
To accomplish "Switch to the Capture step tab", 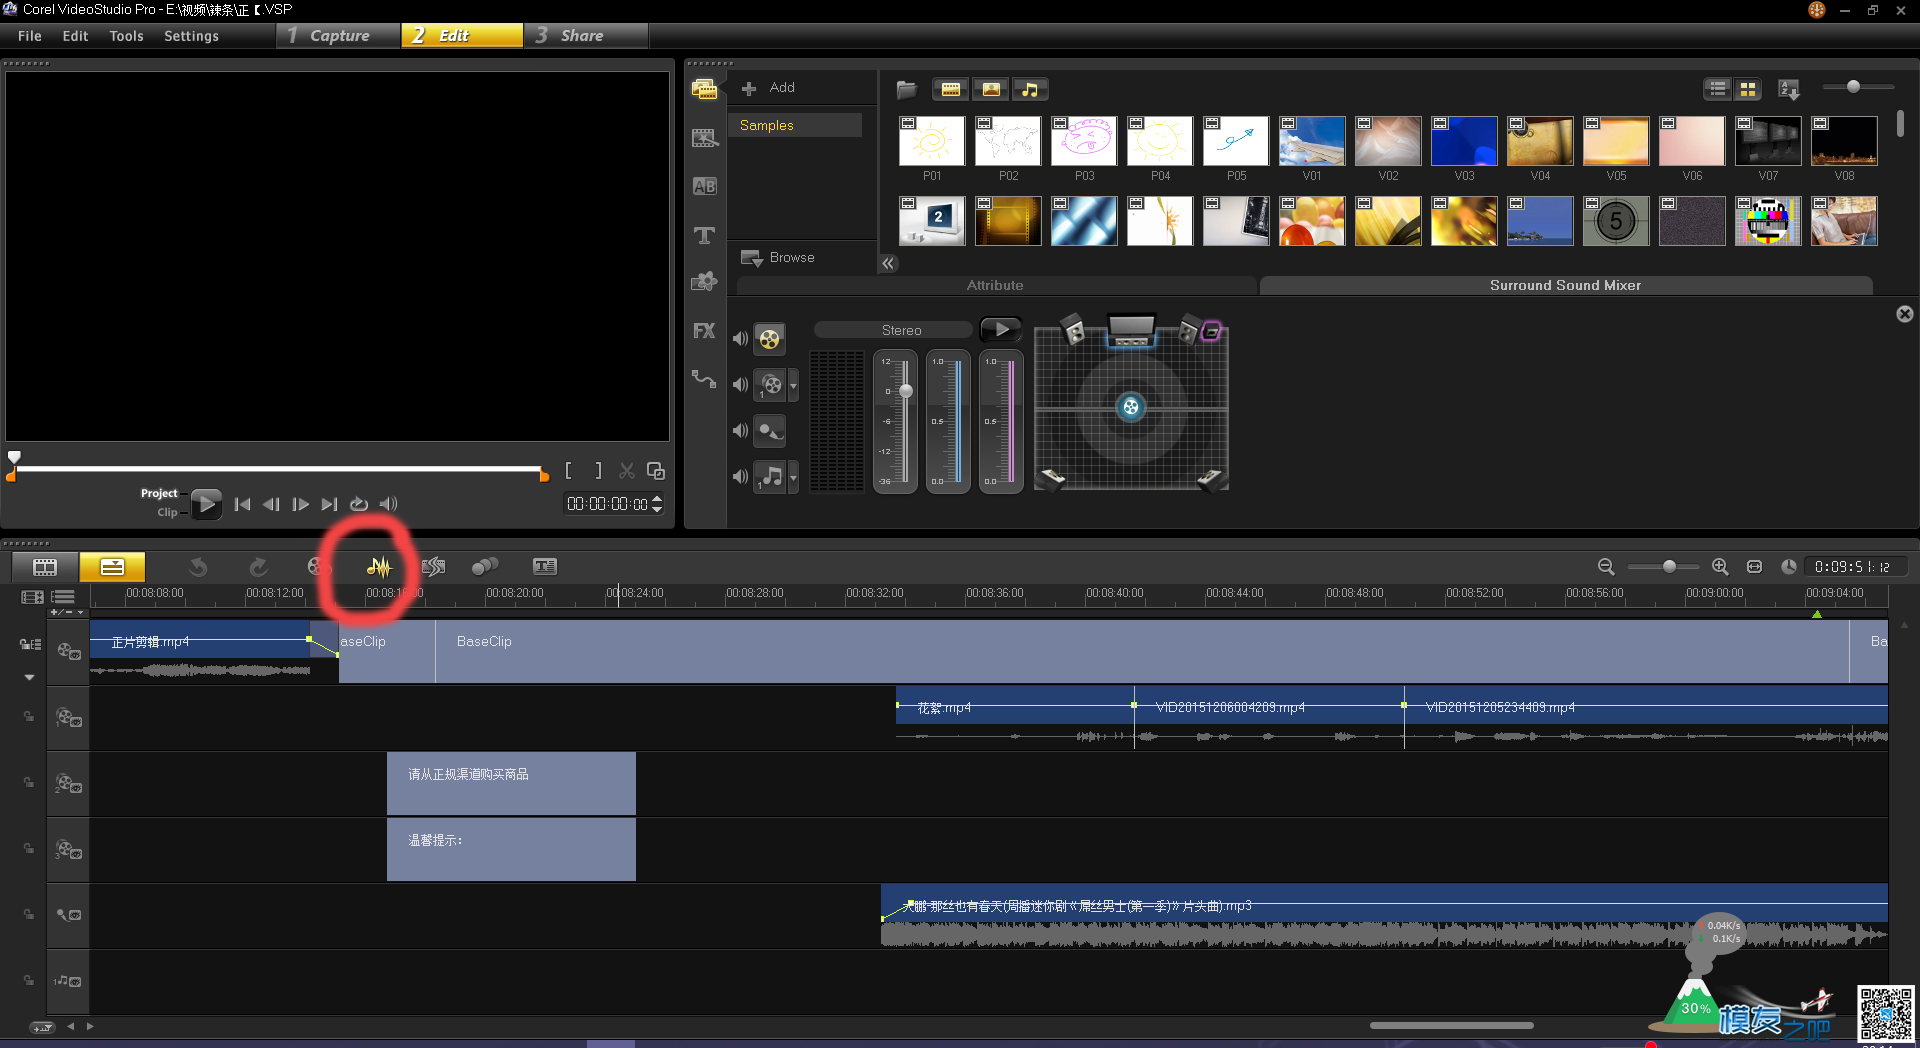I will [x=339, y=36].
